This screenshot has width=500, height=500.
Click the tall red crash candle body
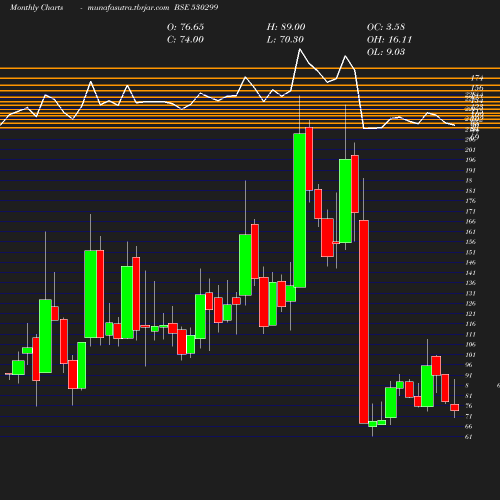(364, 322)
